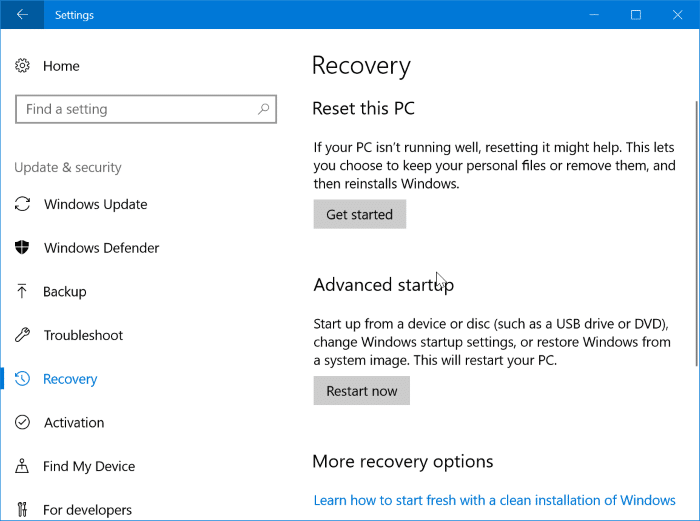The height and width of the screenshot is (521, 700).
Task: Select Troubleshoot in the sidebar
Action: coord(83,335)
